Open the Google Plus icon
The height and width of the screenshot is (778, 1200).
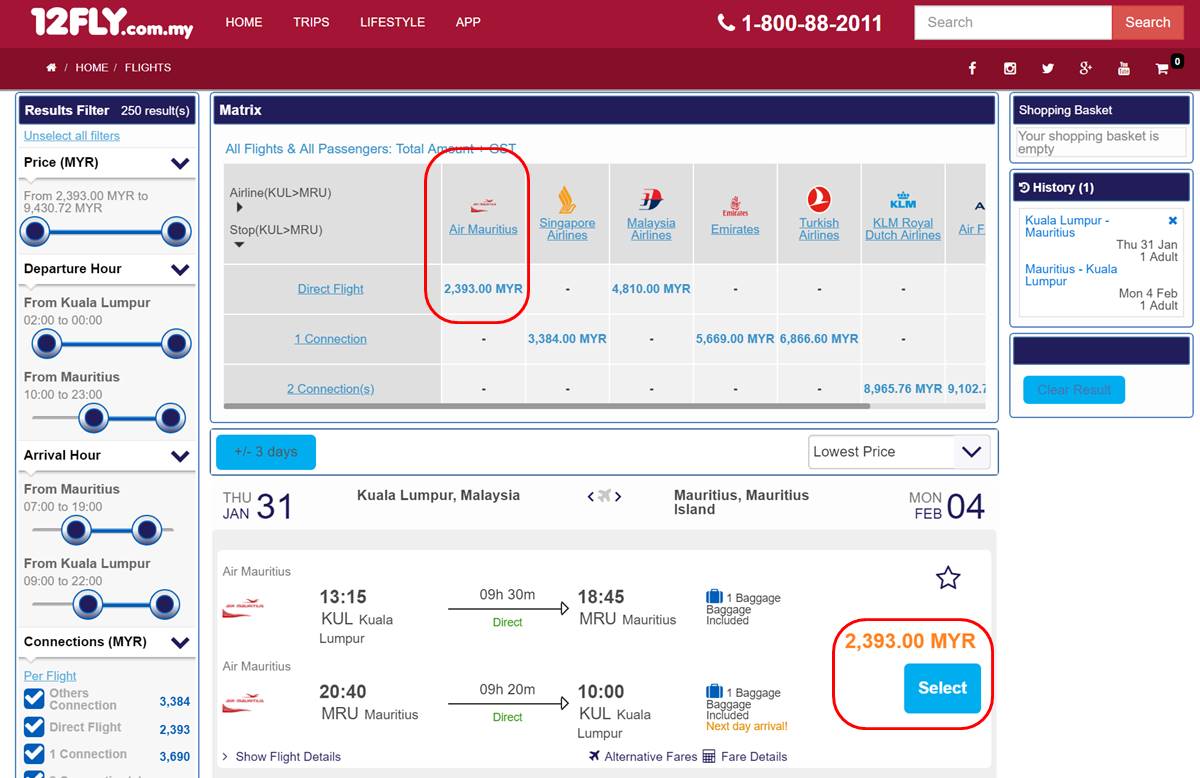pos(1086,68)
